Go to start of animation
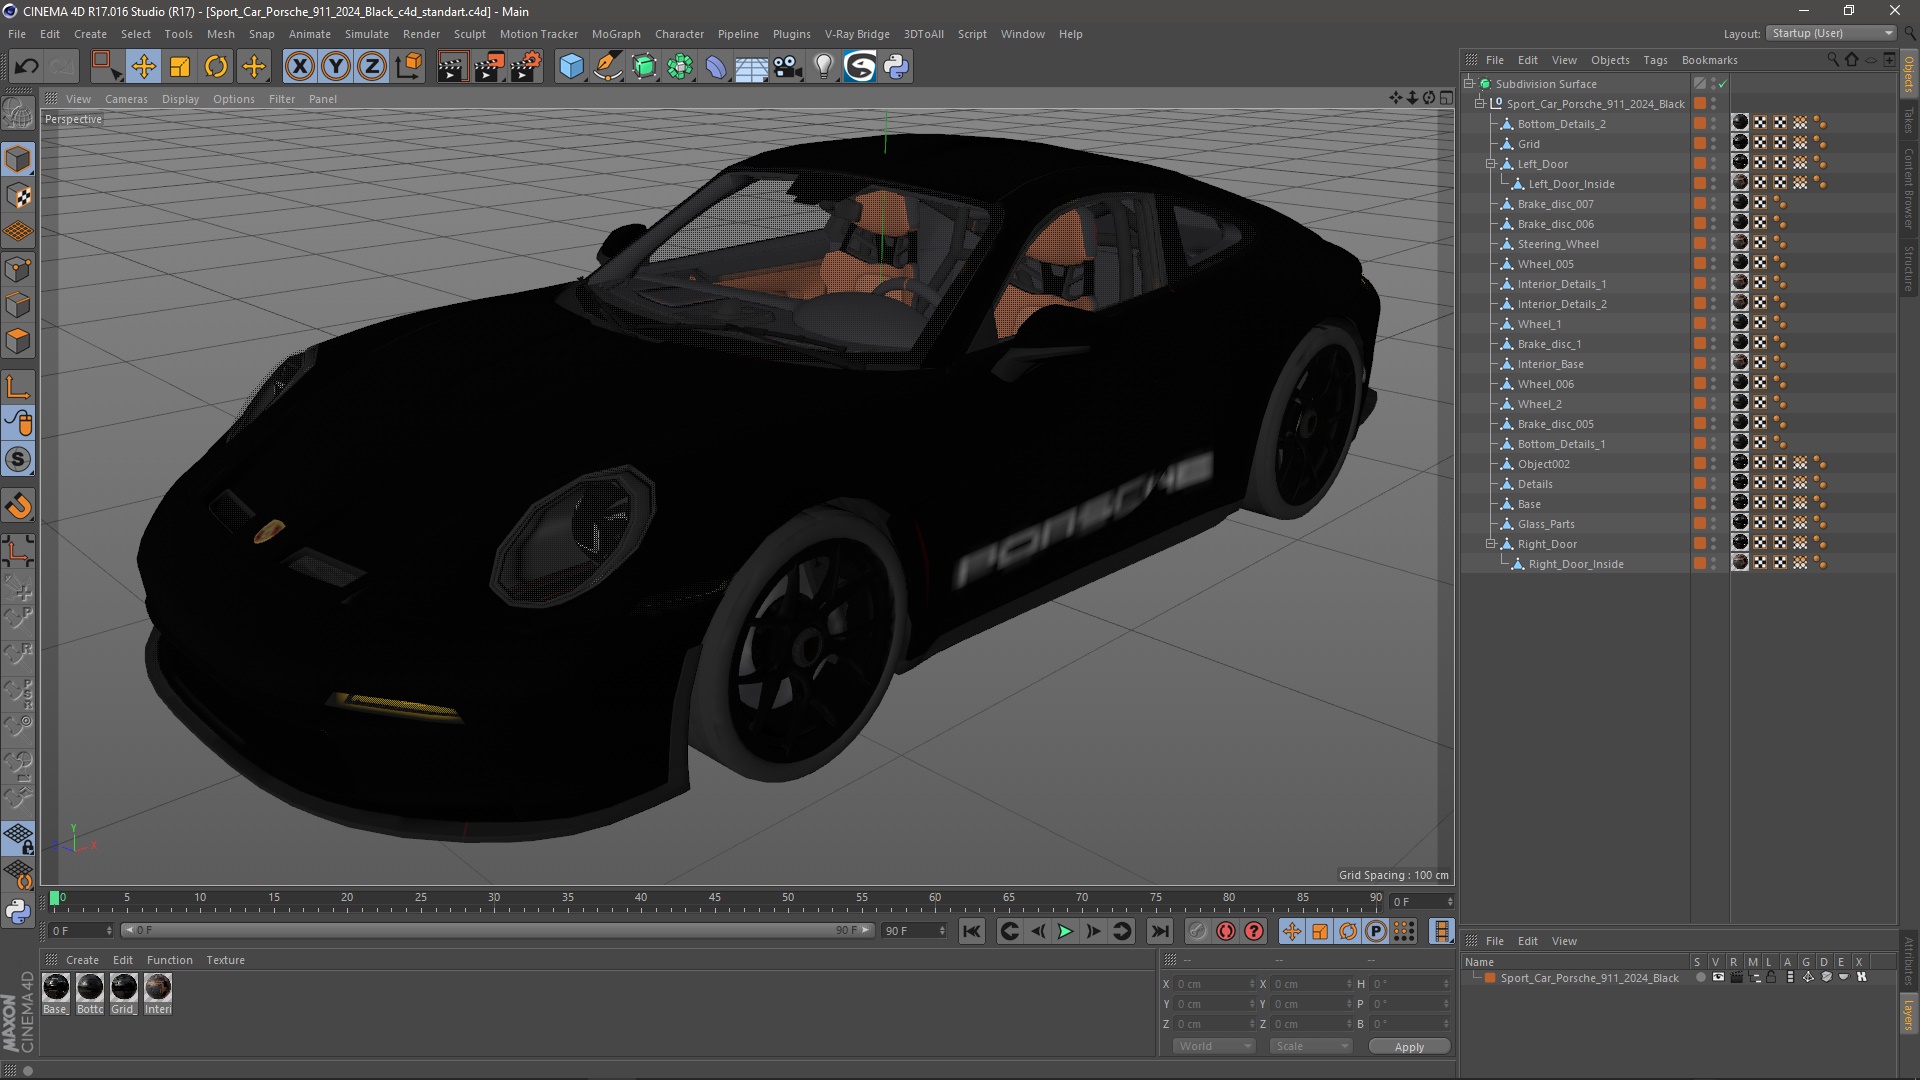Screen dimensions: 1920x1080 [x=972, y=931]
